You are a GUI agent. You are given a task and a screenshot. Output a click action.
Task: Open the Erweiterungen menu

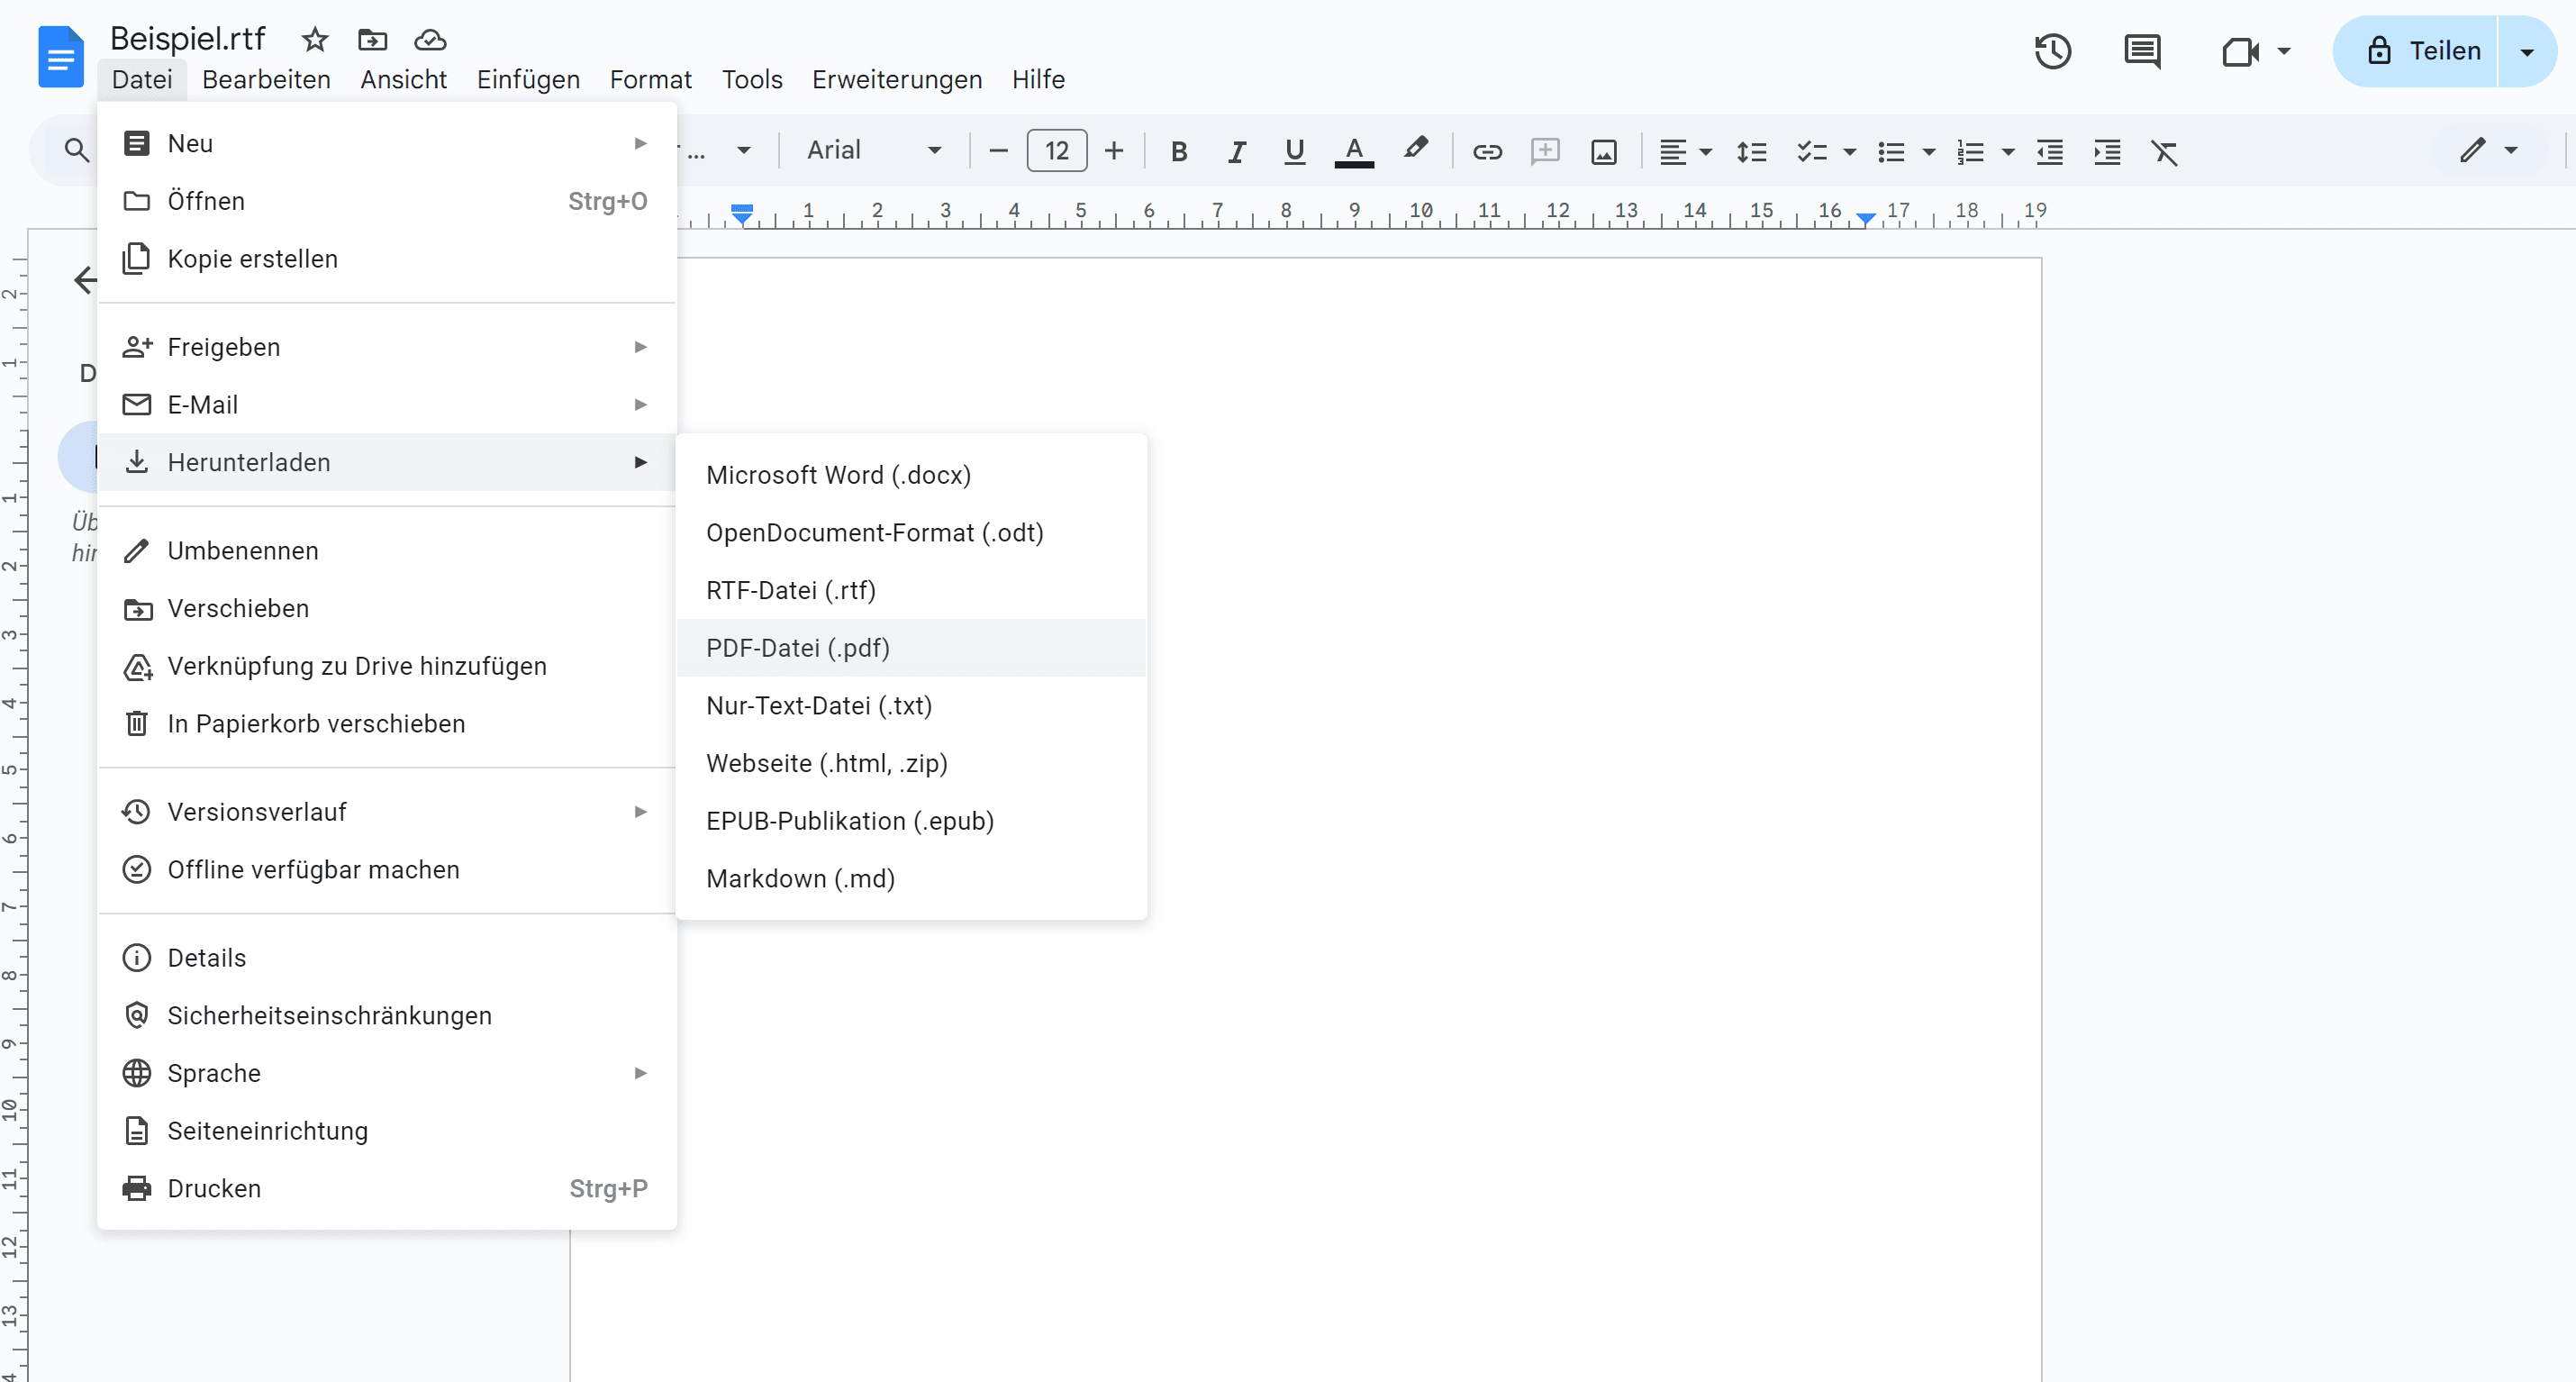click(x=896, y=79)
